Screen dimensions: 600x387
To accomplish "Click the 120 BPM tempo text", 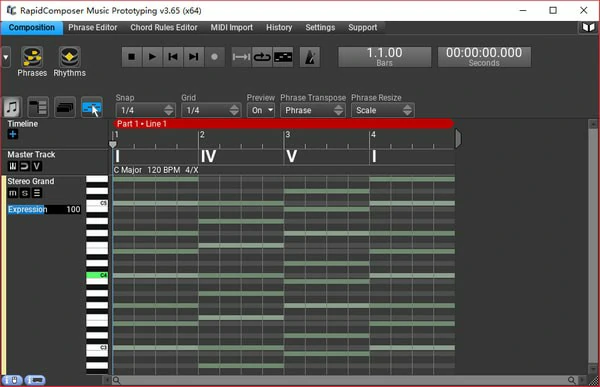I will pyautogui.click(x=163, y=170).
